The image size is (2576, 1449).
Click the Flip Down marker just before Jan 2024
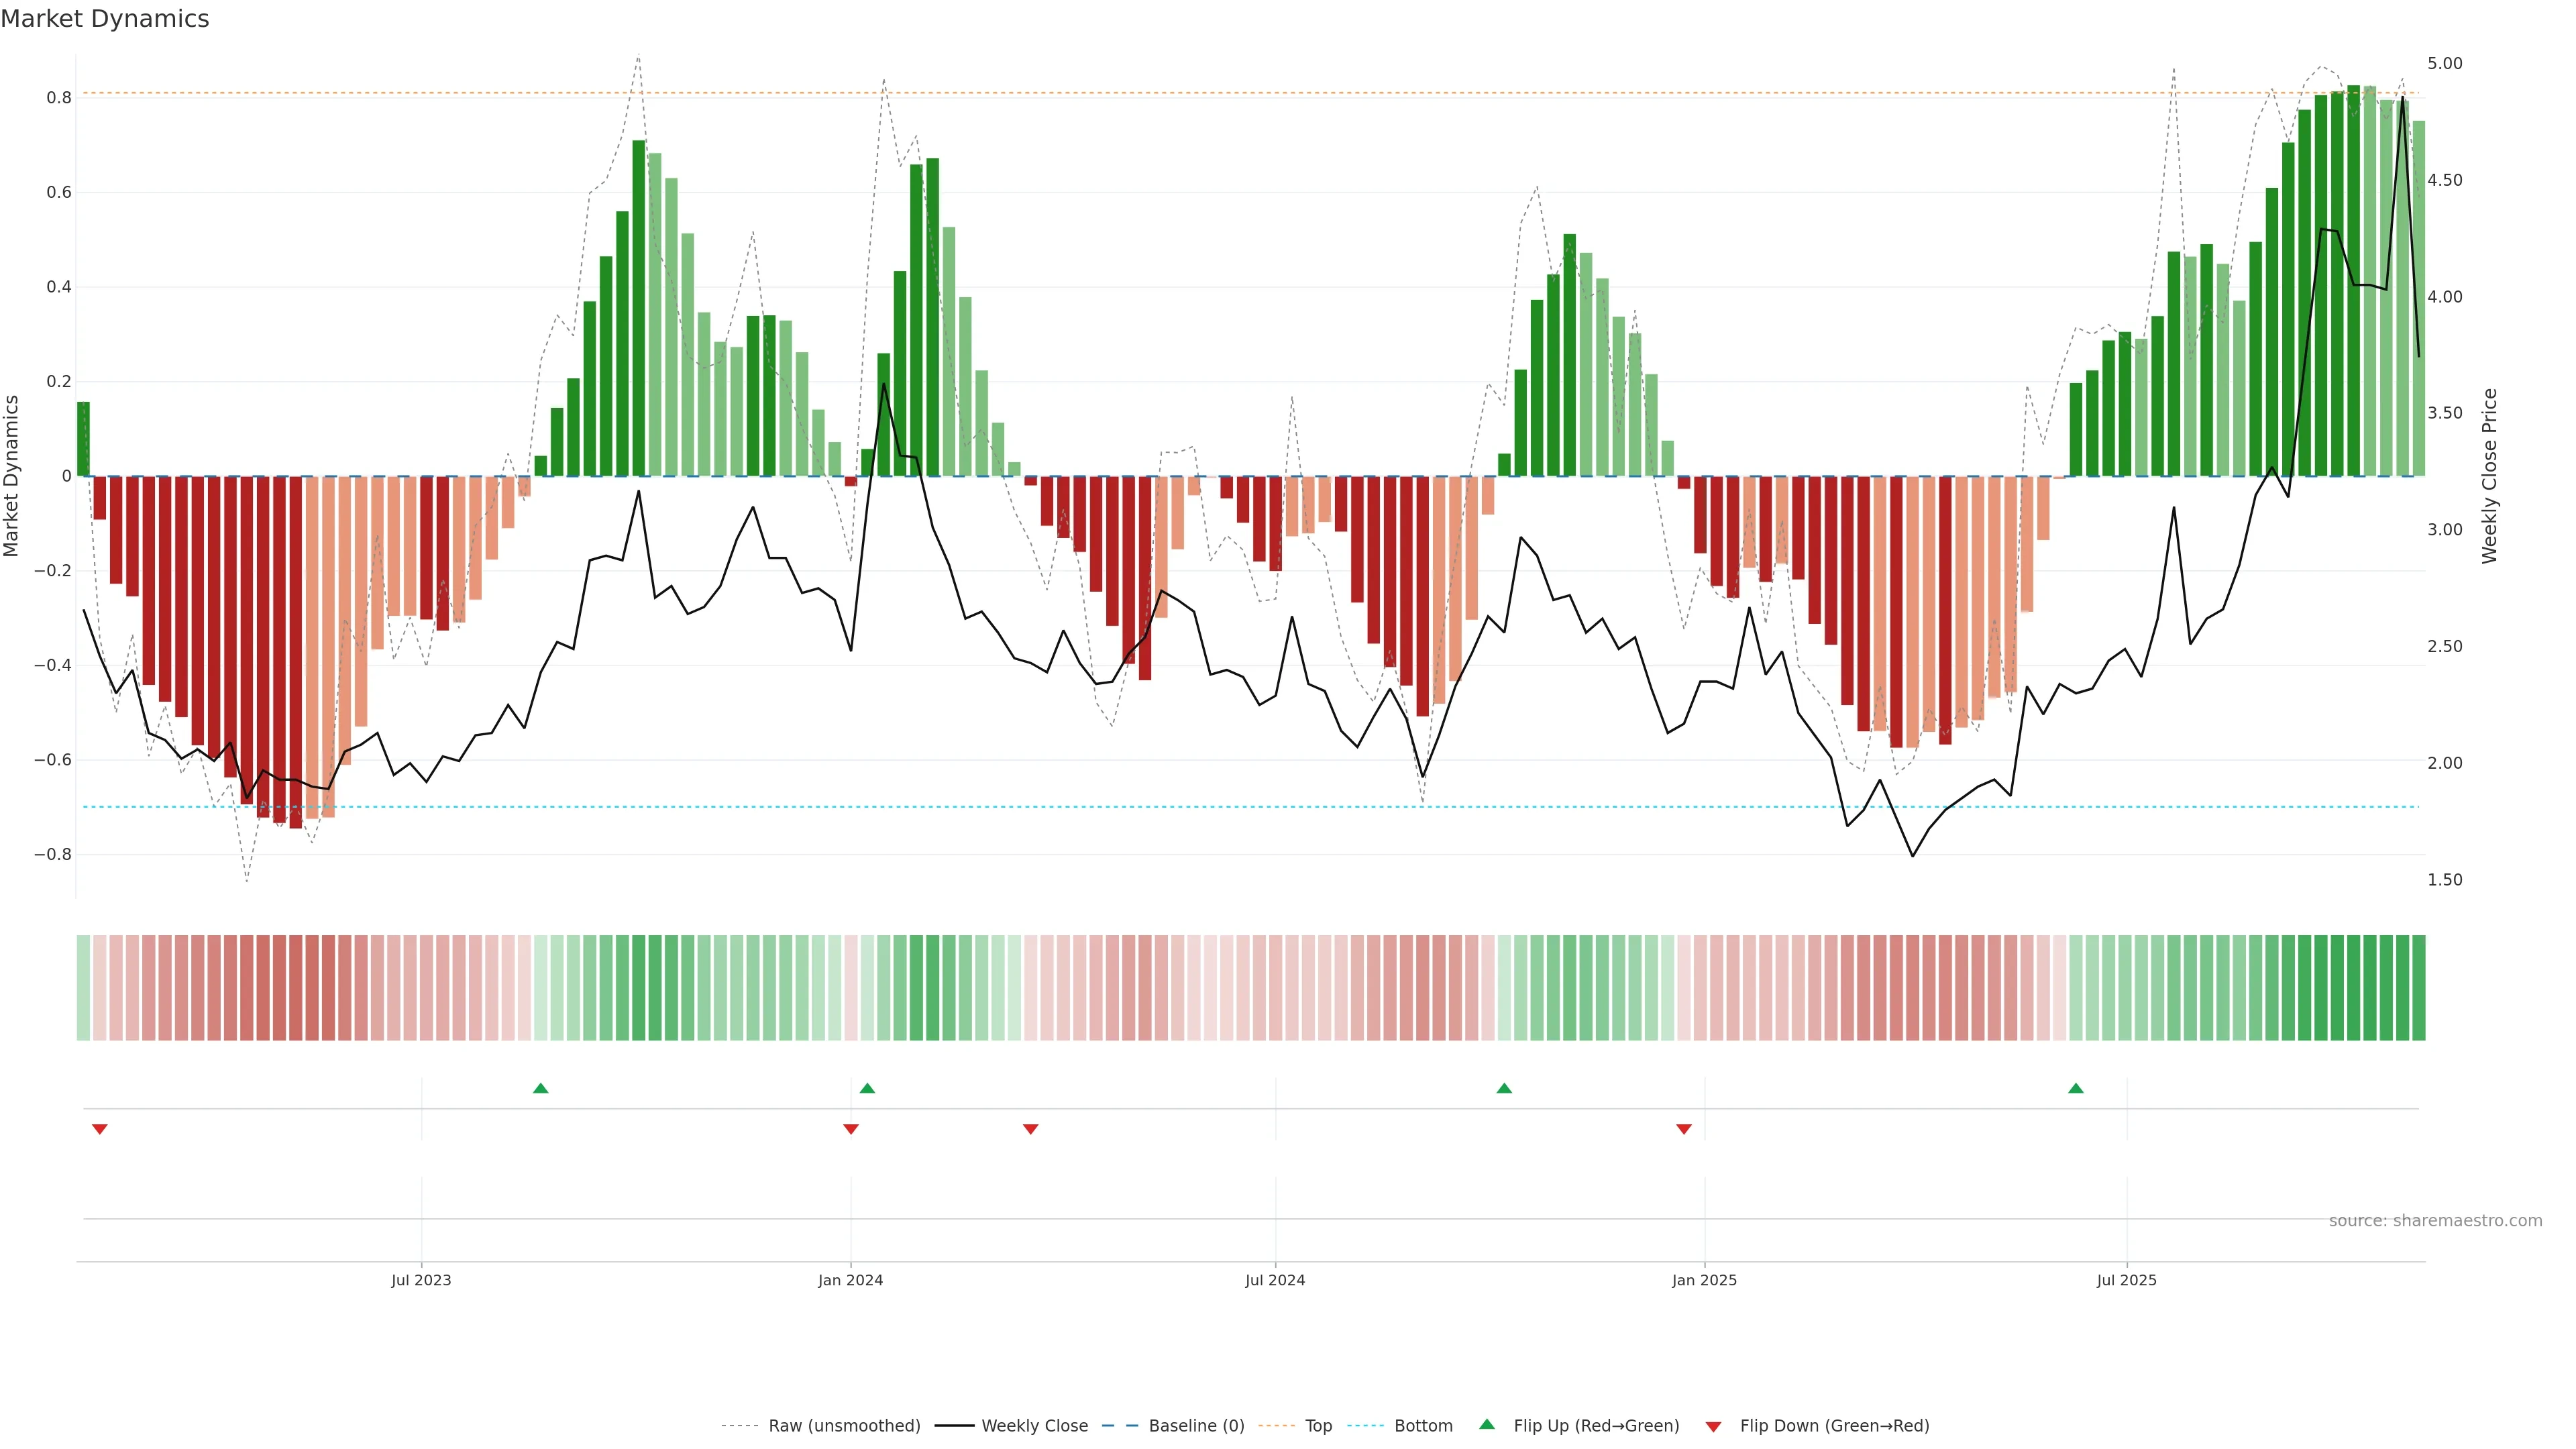(851, 1129)
